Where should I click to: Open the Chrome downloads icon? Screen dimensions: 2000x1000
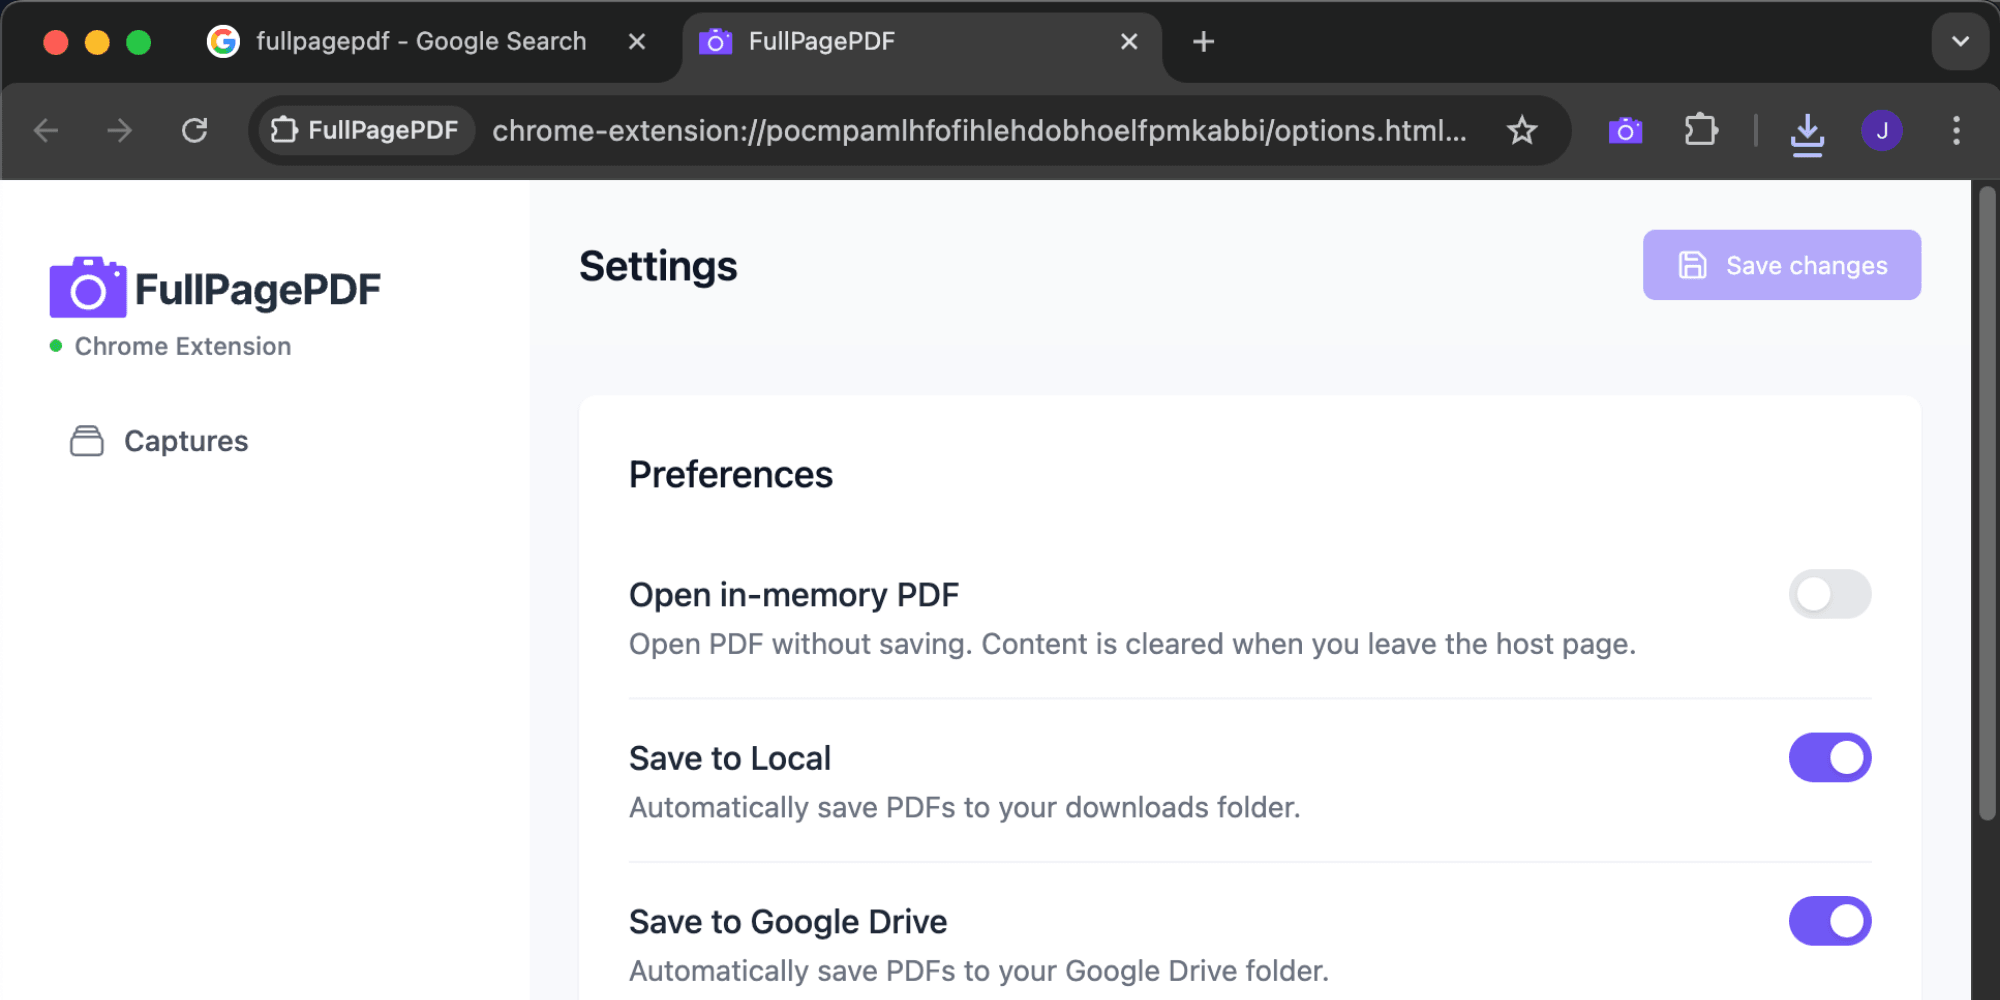point(1807,132)
